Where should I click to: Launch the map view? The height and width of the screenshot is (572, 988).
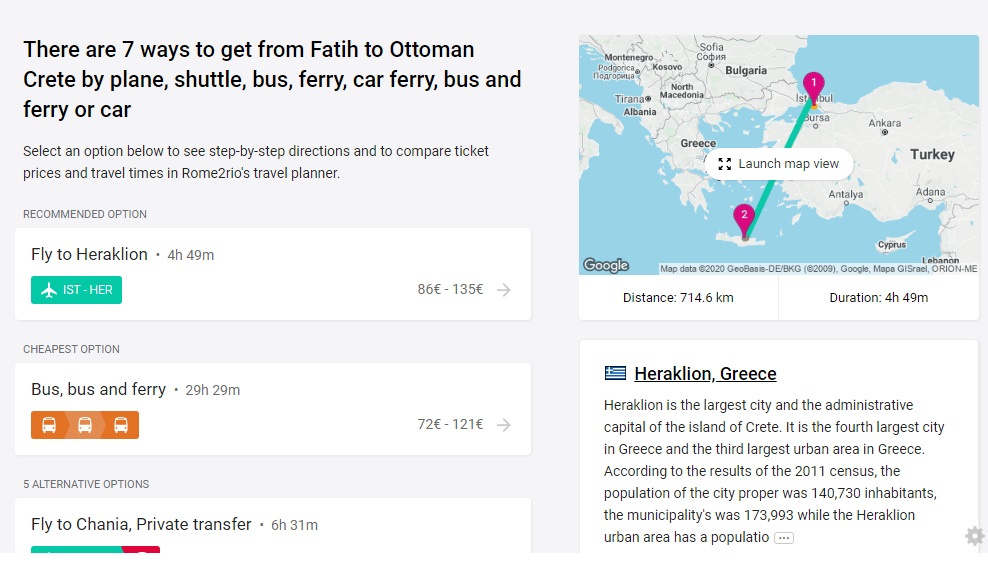pos(779,164)
